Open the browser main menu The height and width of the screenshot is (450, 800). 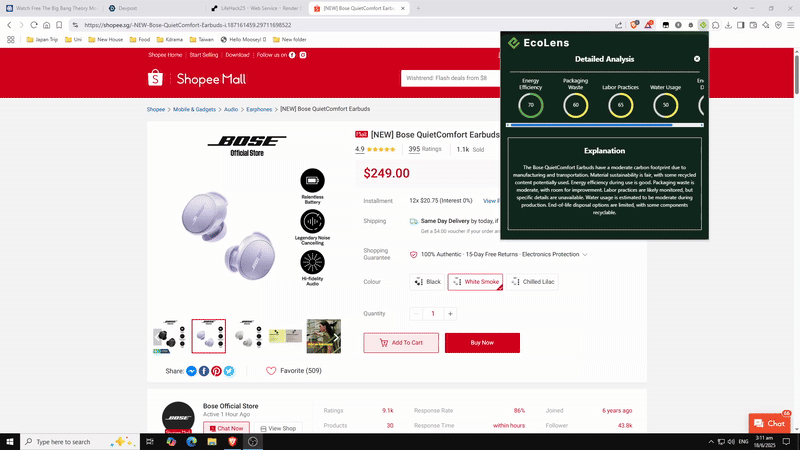pos(791,25)
